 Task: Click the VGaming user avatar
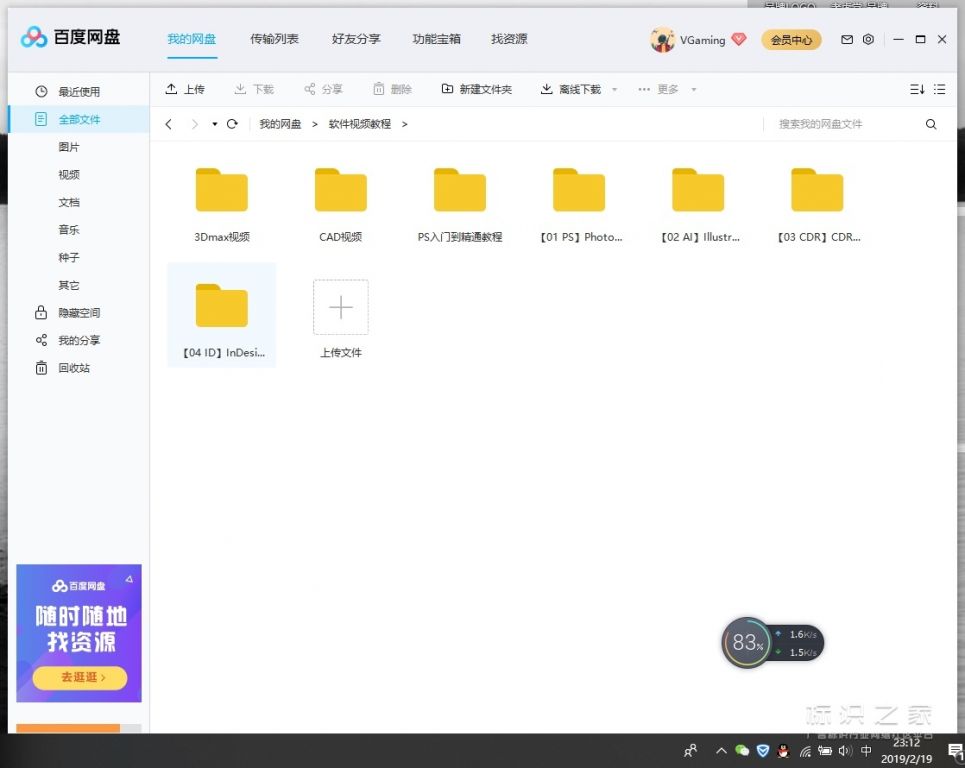(x=662, y=40)
